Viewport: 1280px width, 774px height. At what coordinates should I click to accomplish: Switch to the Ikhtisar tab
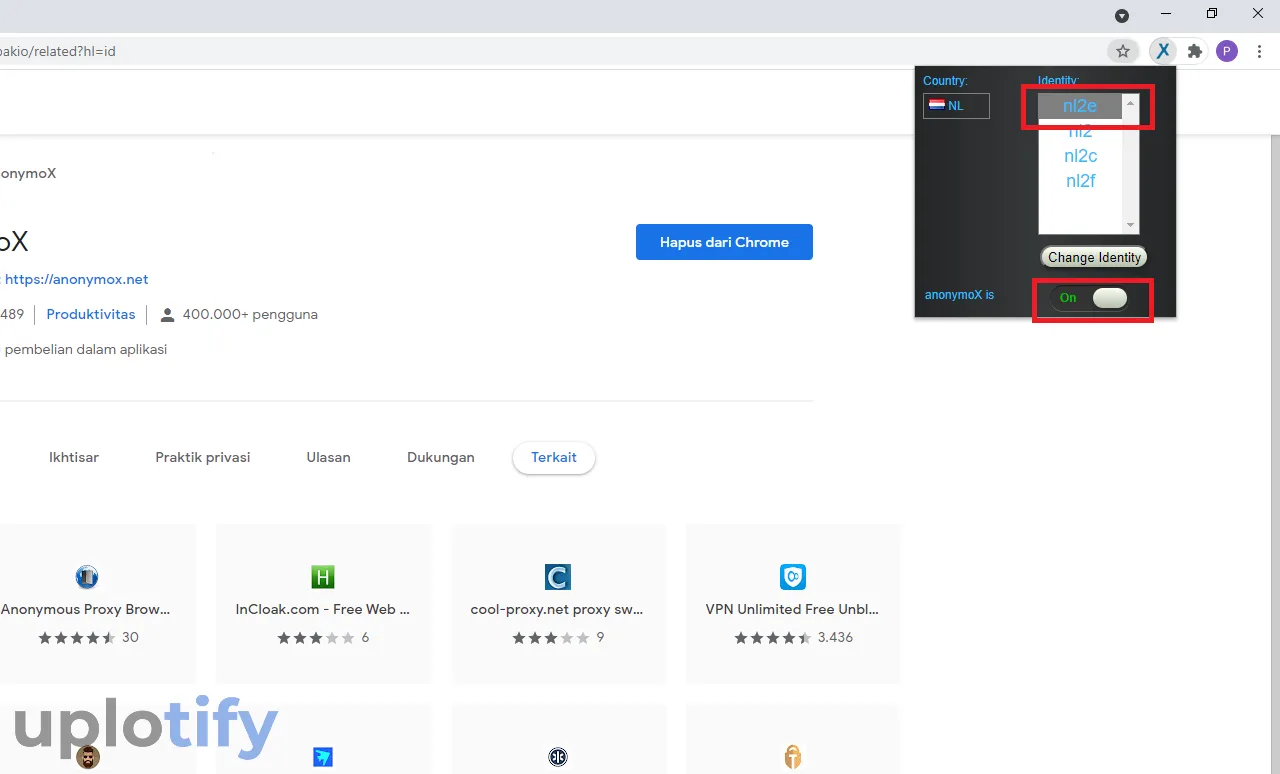tap(74, 457)
